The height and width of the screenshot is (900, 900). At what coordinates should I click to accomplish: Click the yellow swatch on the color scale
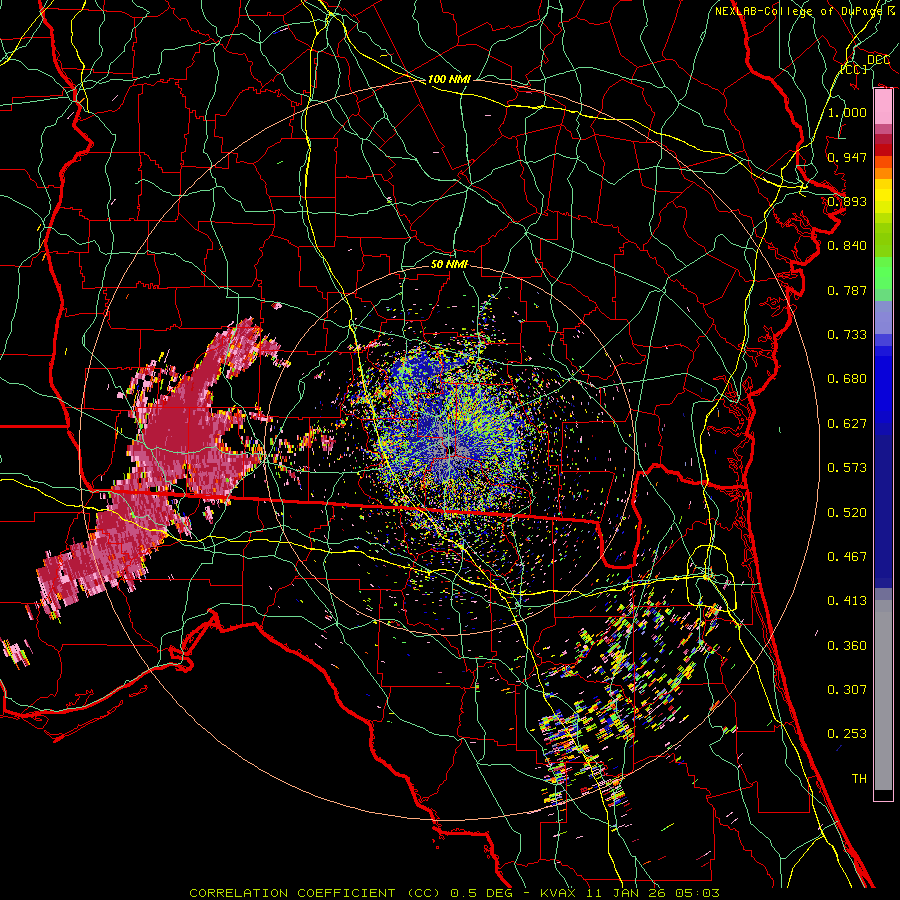(883, 196)
